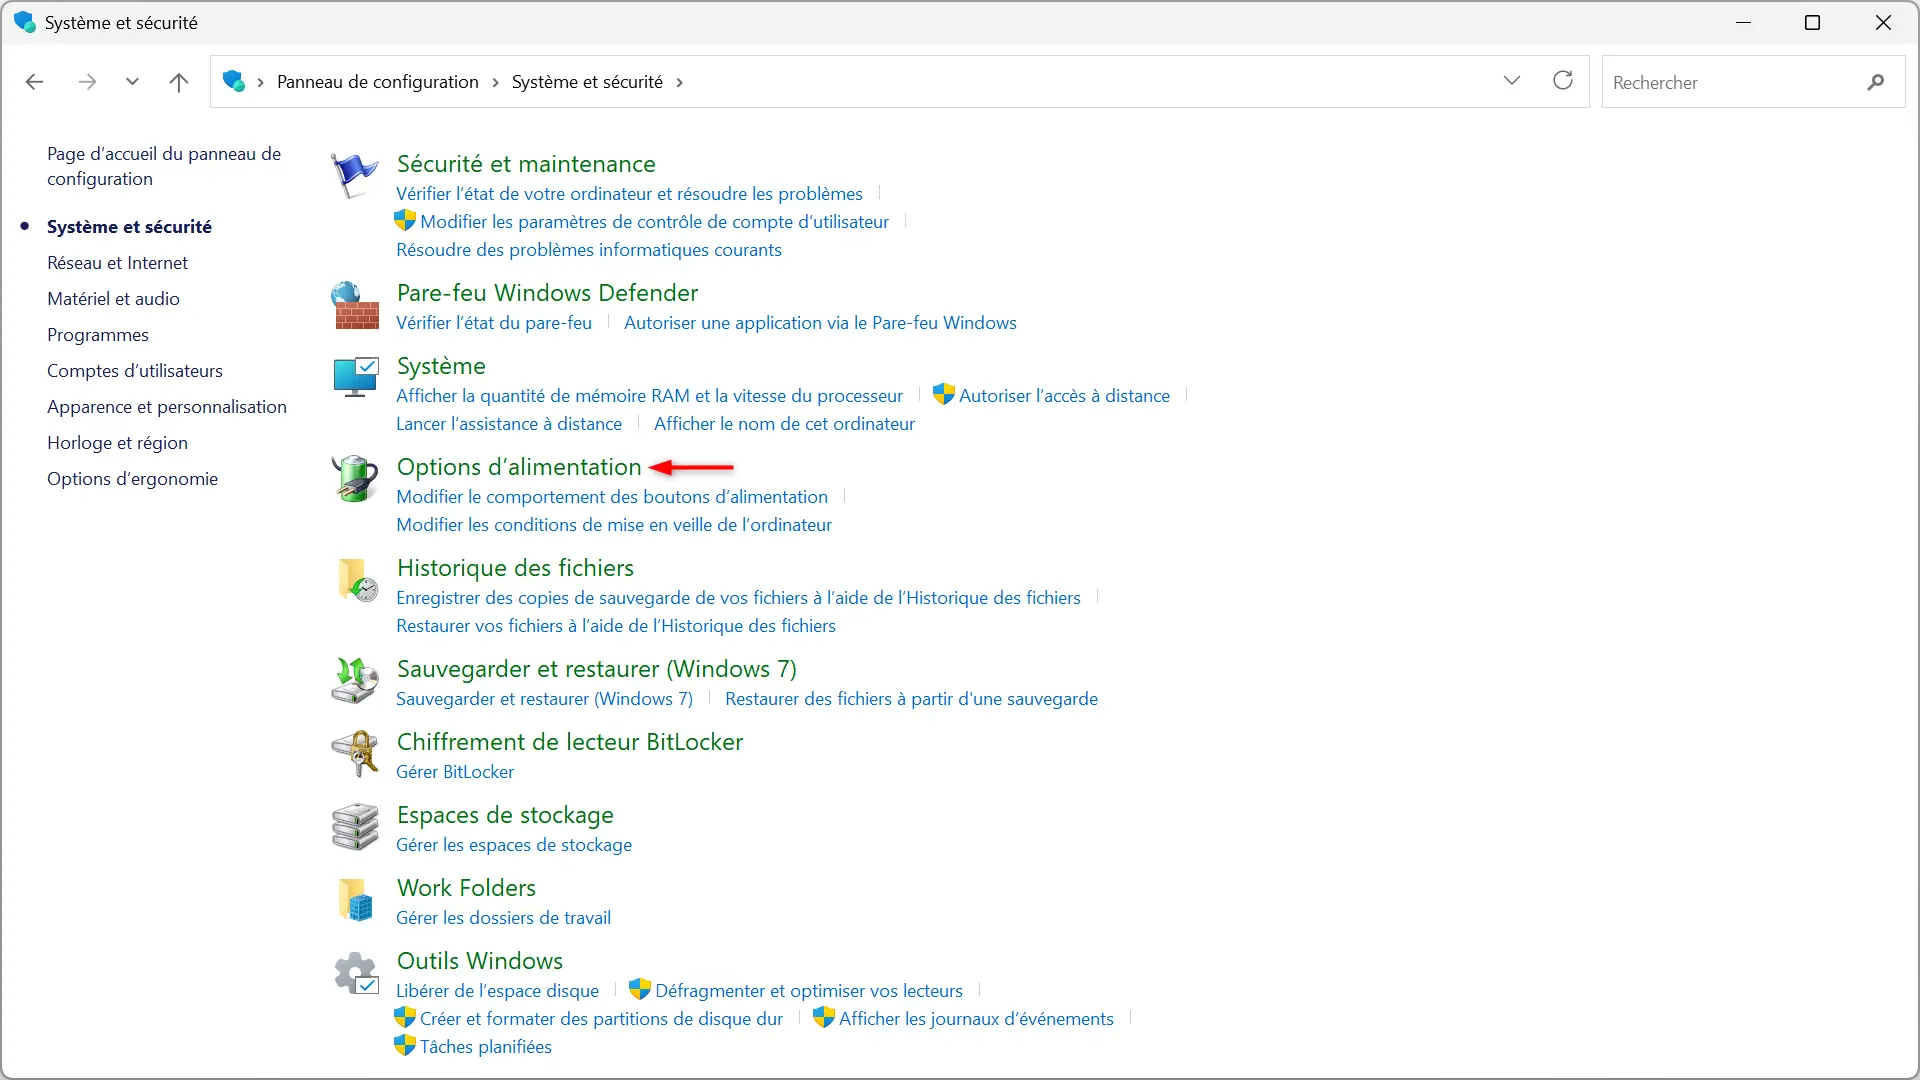Click Lancer l'assistance à distance
Viewport: 1920px width, 1080px height.
pyautogui.click(x=509, y=424)
